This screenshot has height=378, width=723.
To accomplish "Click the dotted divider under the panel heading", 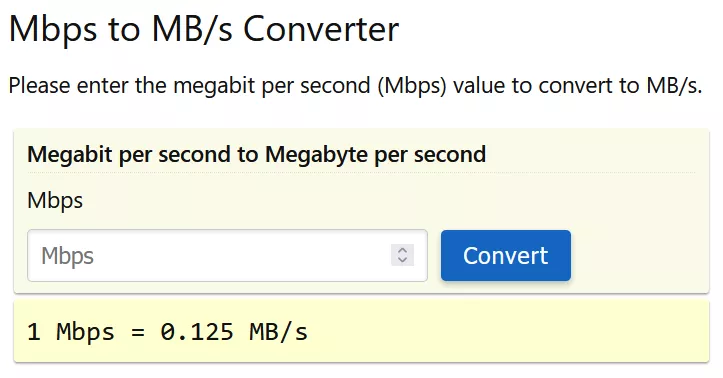I will pyautogui.click(x=361, y=173).
